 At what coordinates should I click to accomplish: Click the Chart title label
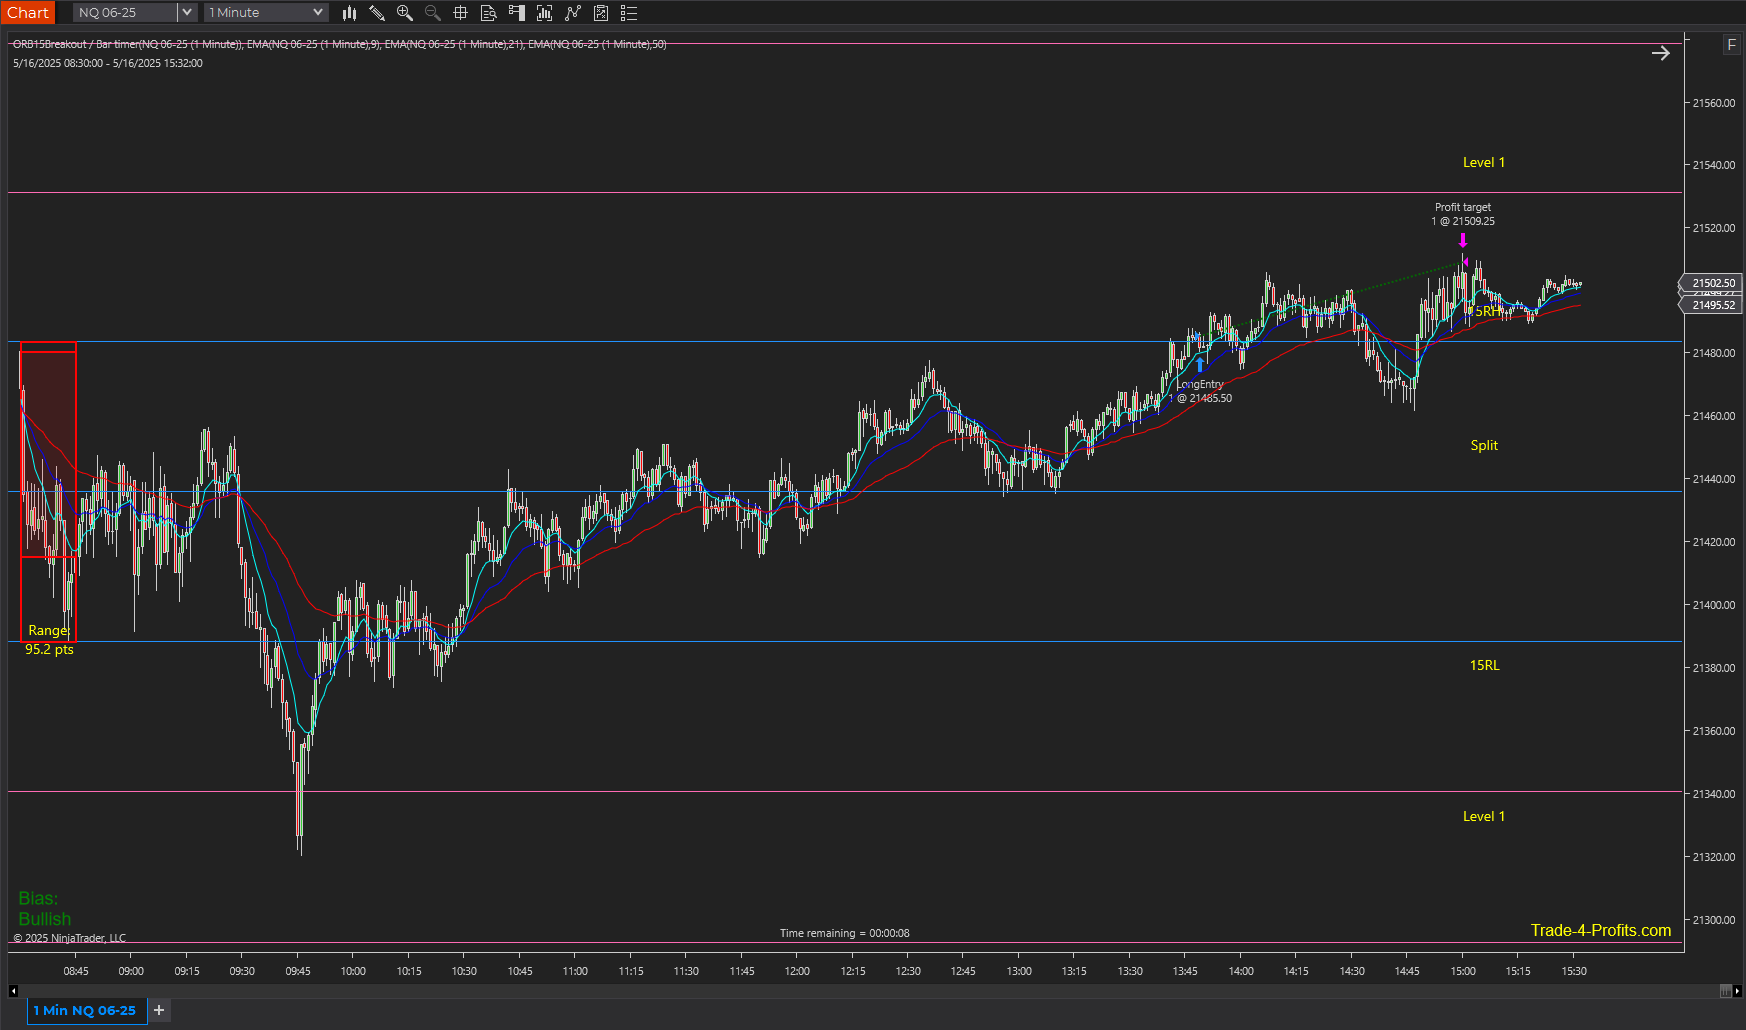click(x=28, y=13)
